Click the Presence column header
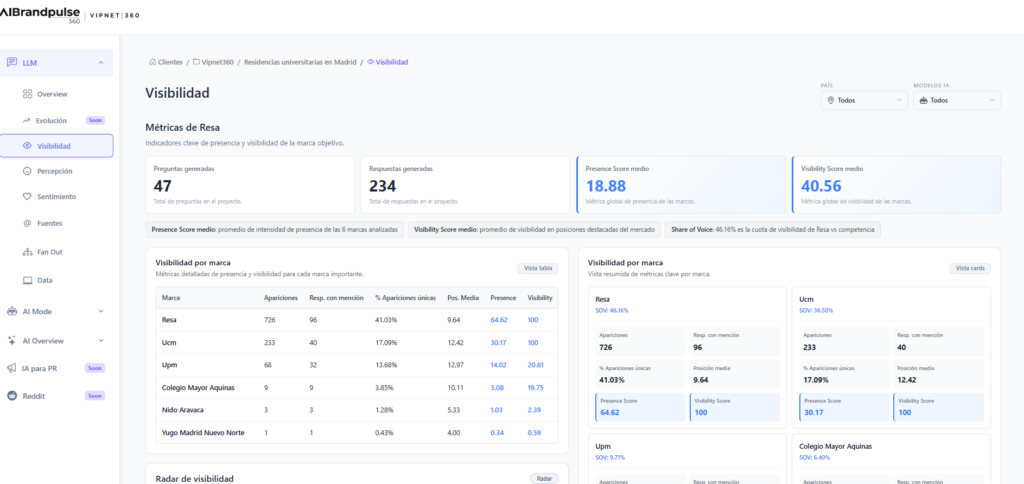 point(503,298)
